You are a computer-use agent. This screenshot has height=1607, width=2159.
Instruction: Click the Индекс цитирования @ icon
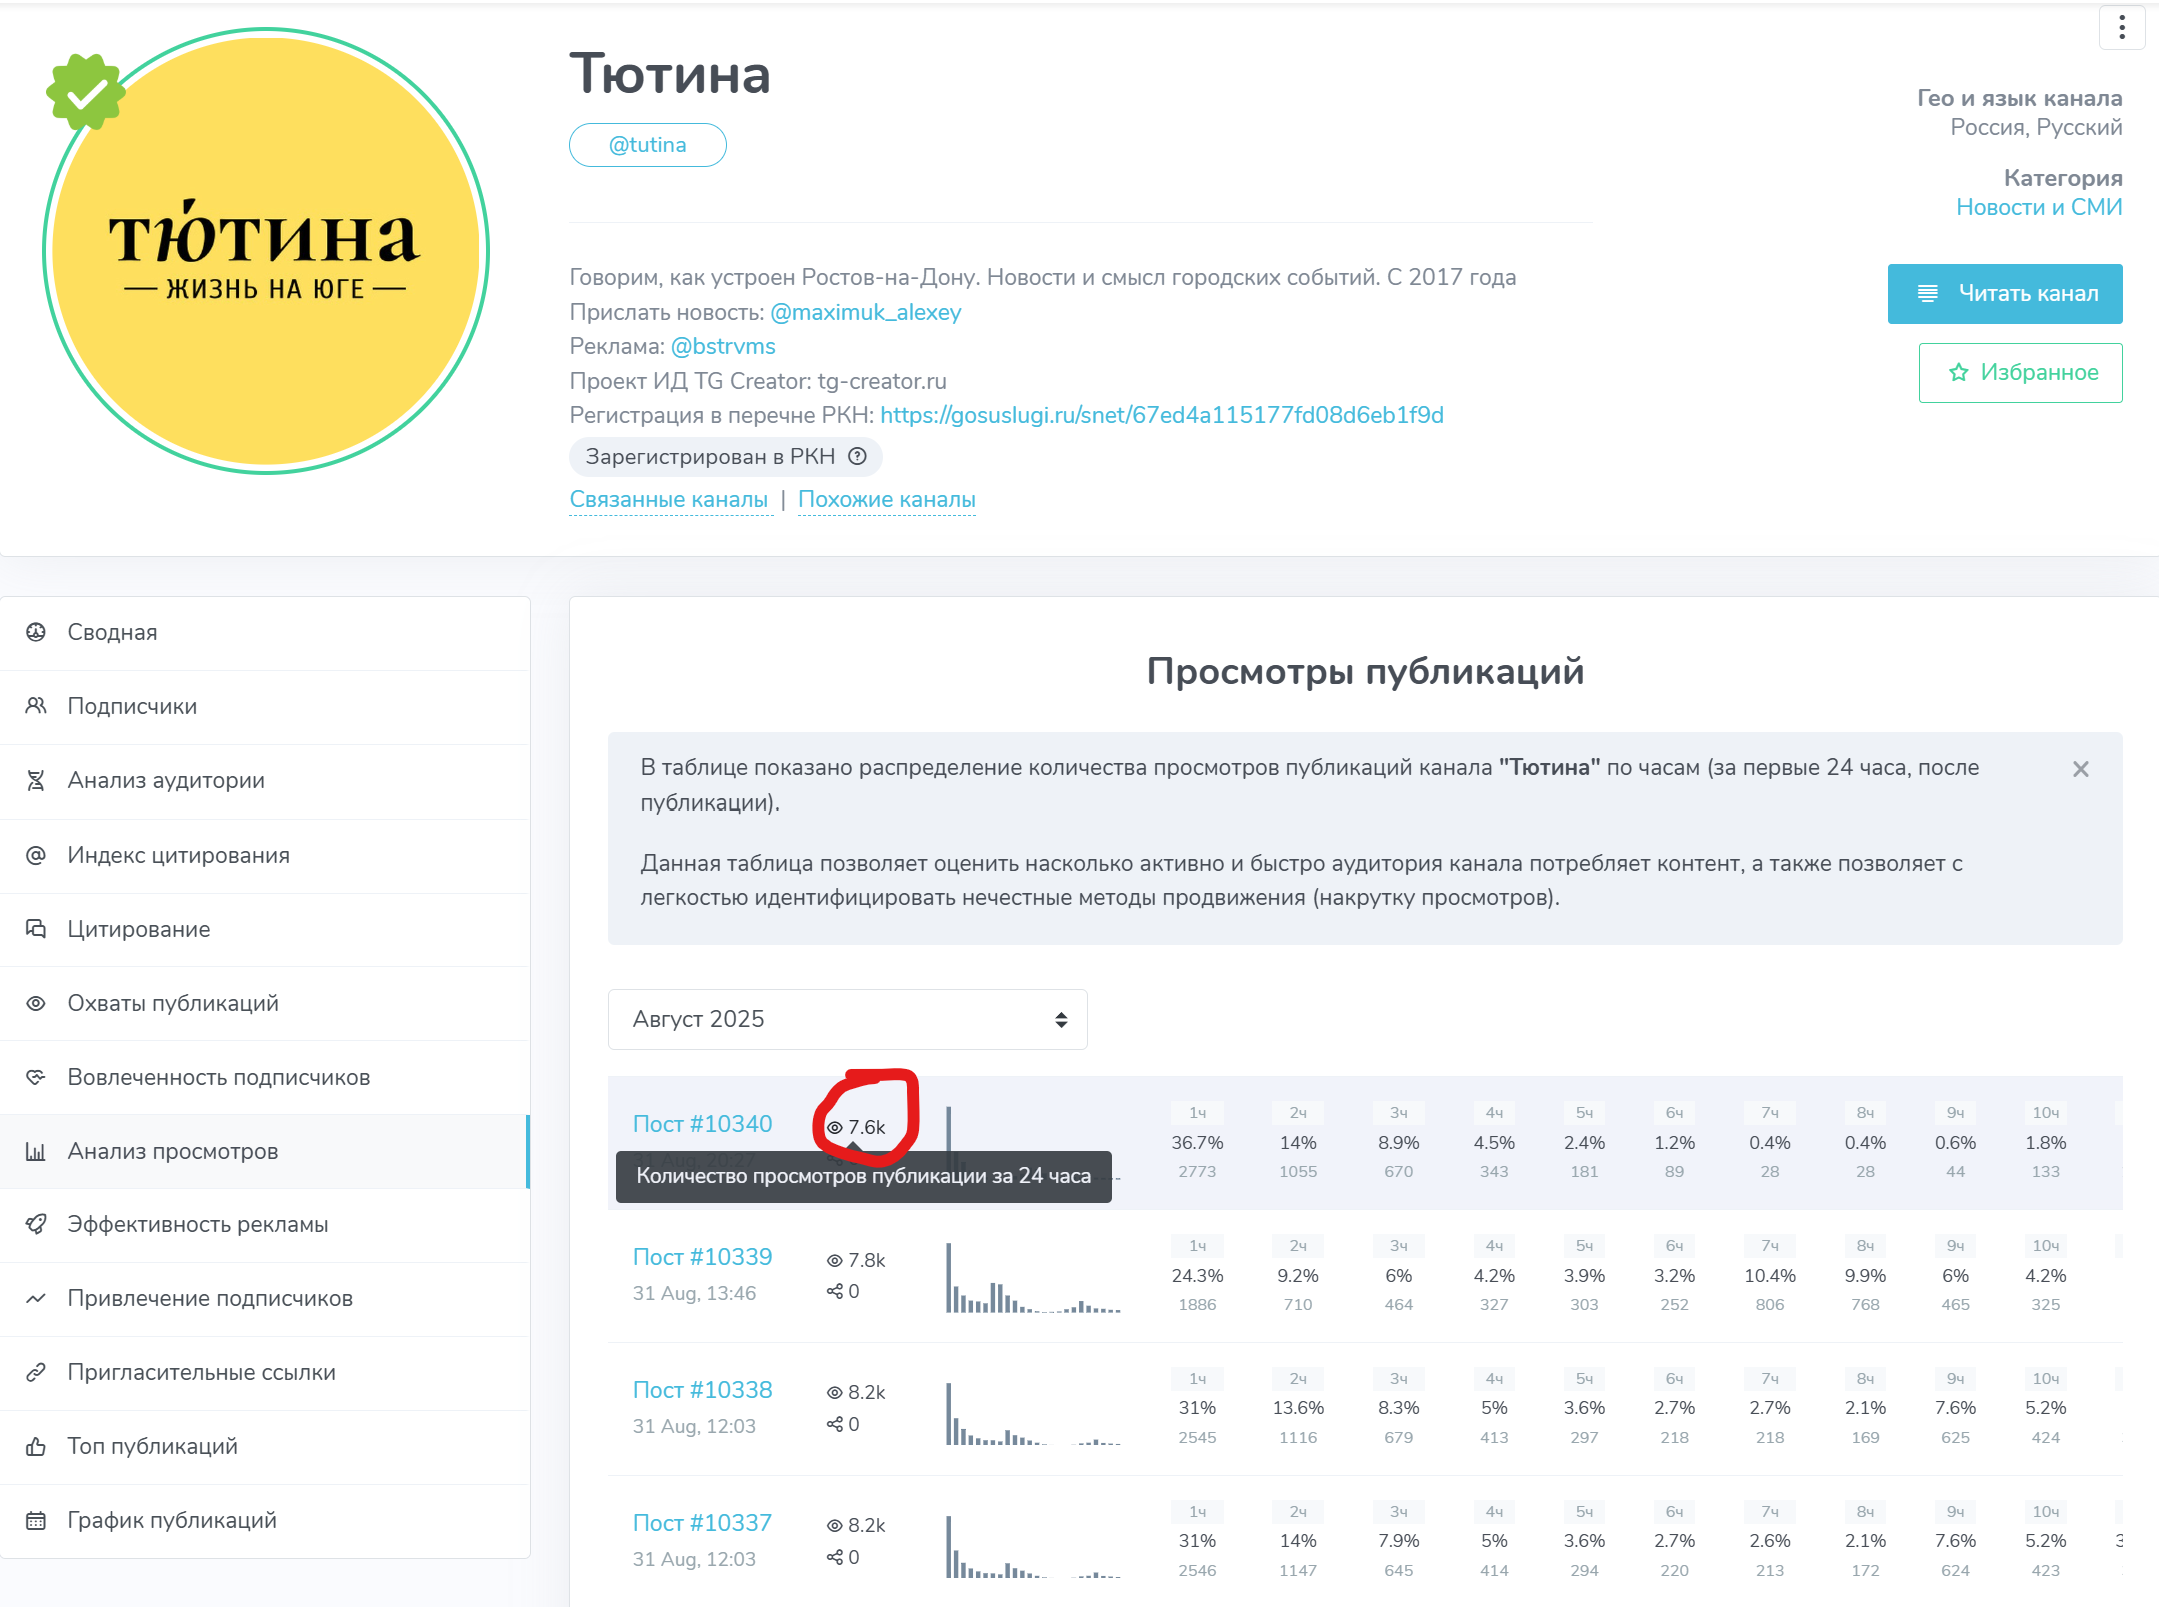(36, 855)
